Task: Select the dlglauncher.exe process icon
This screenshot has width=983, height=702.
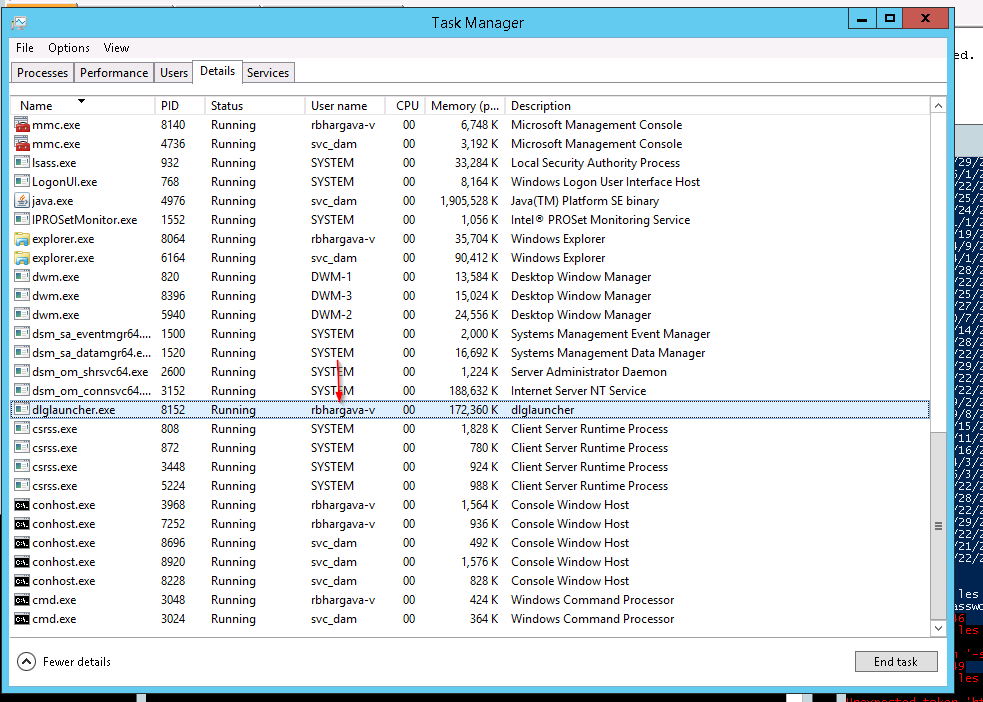Action: (x=22, y=410)
